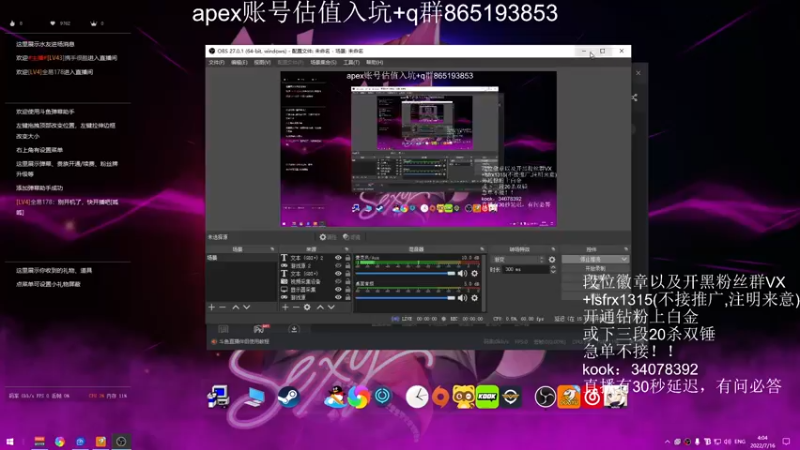This screenshot has height=450, width=800.
Task: Click the 300 ms duration field
Action: click(x=526, y=269)
